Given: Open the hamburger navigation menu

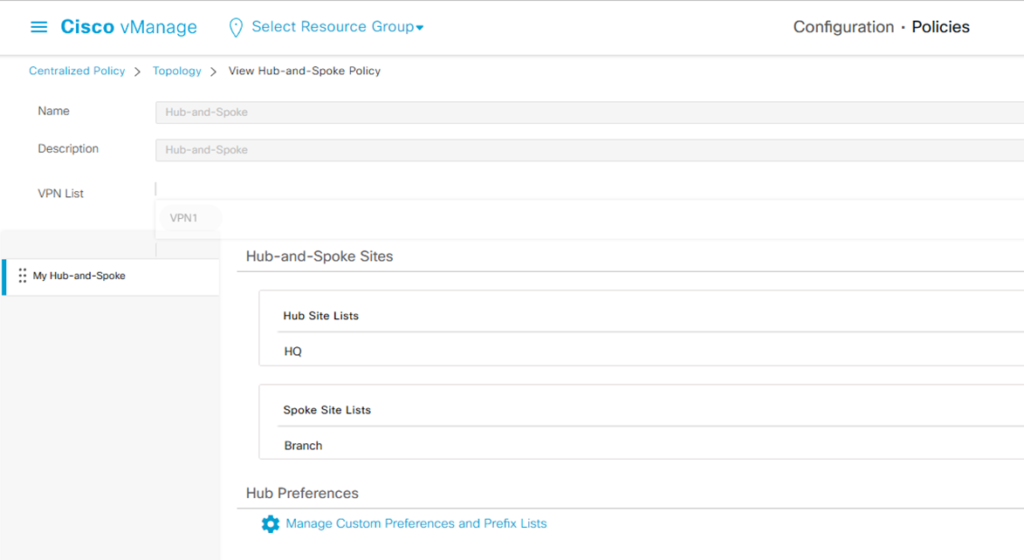Looking at the screenshot, I should pos(39,27).
